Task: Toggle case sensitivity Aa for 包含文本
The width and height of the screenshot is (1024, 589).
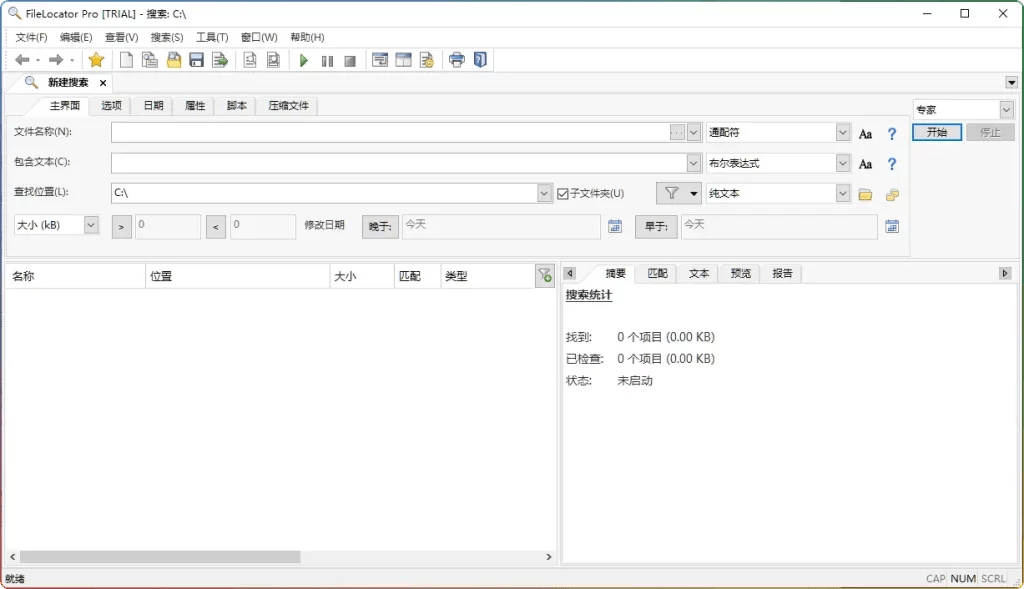Action: (x=865, y=162)
